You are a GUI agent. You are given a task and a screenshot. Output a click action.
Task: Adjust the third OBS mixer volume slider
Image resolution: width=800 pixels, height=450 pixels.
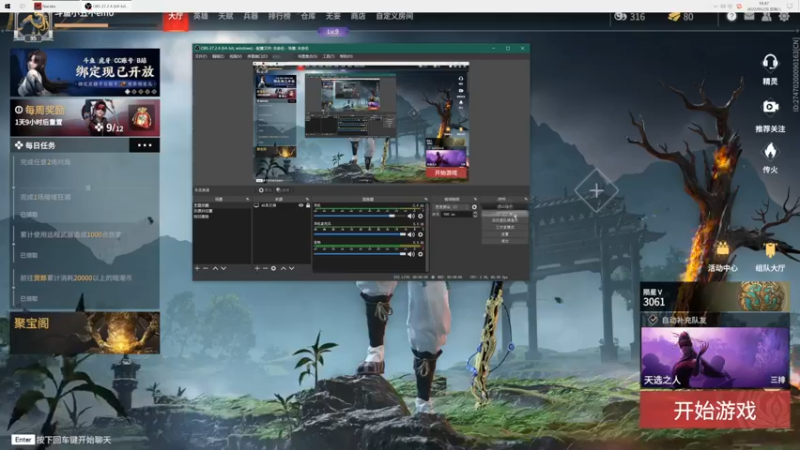tap(360, 254)
